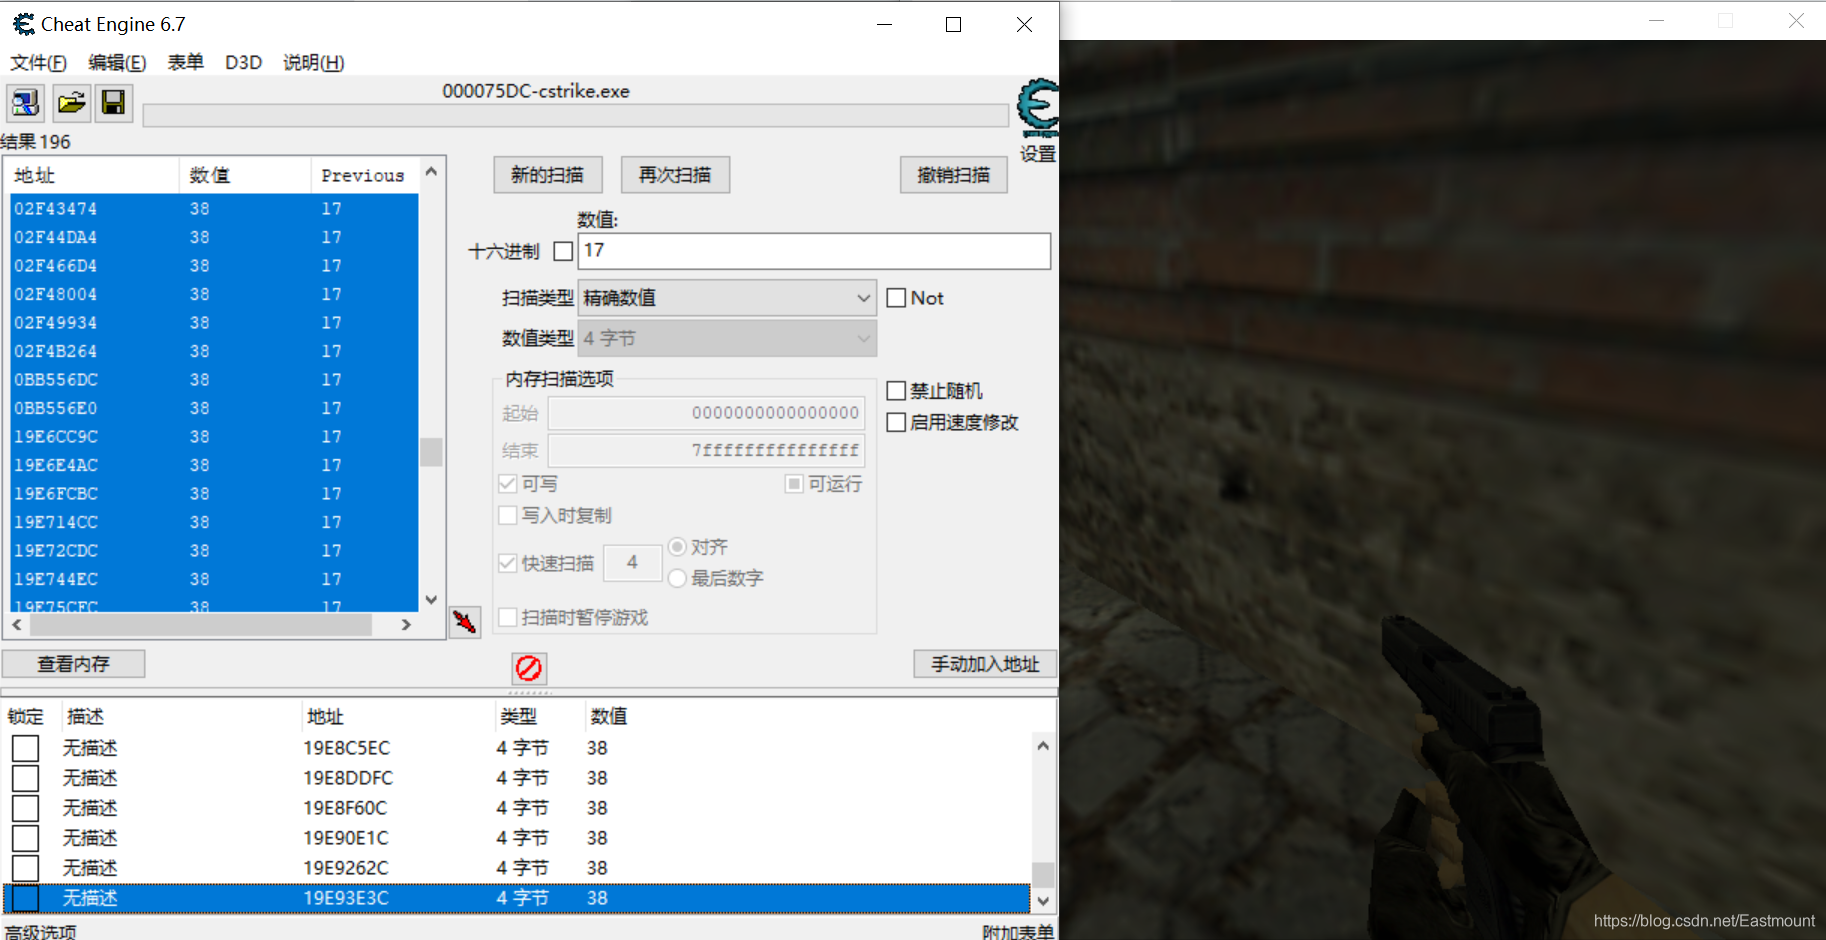Enable the 启用速度修改 checkbox
Viewport: 1826px width, 940px height.
point(896,422)
